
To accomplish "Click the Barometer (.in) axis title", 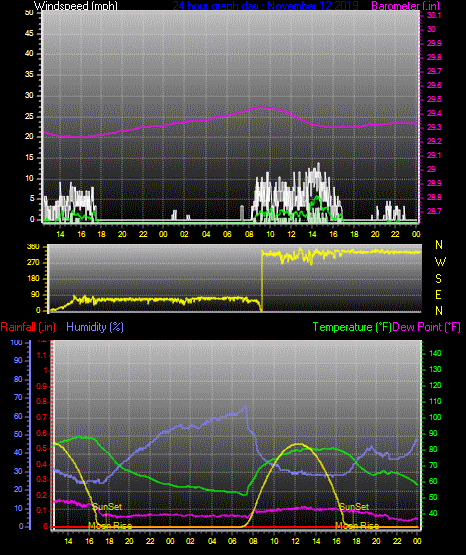I will coord(405,5).
